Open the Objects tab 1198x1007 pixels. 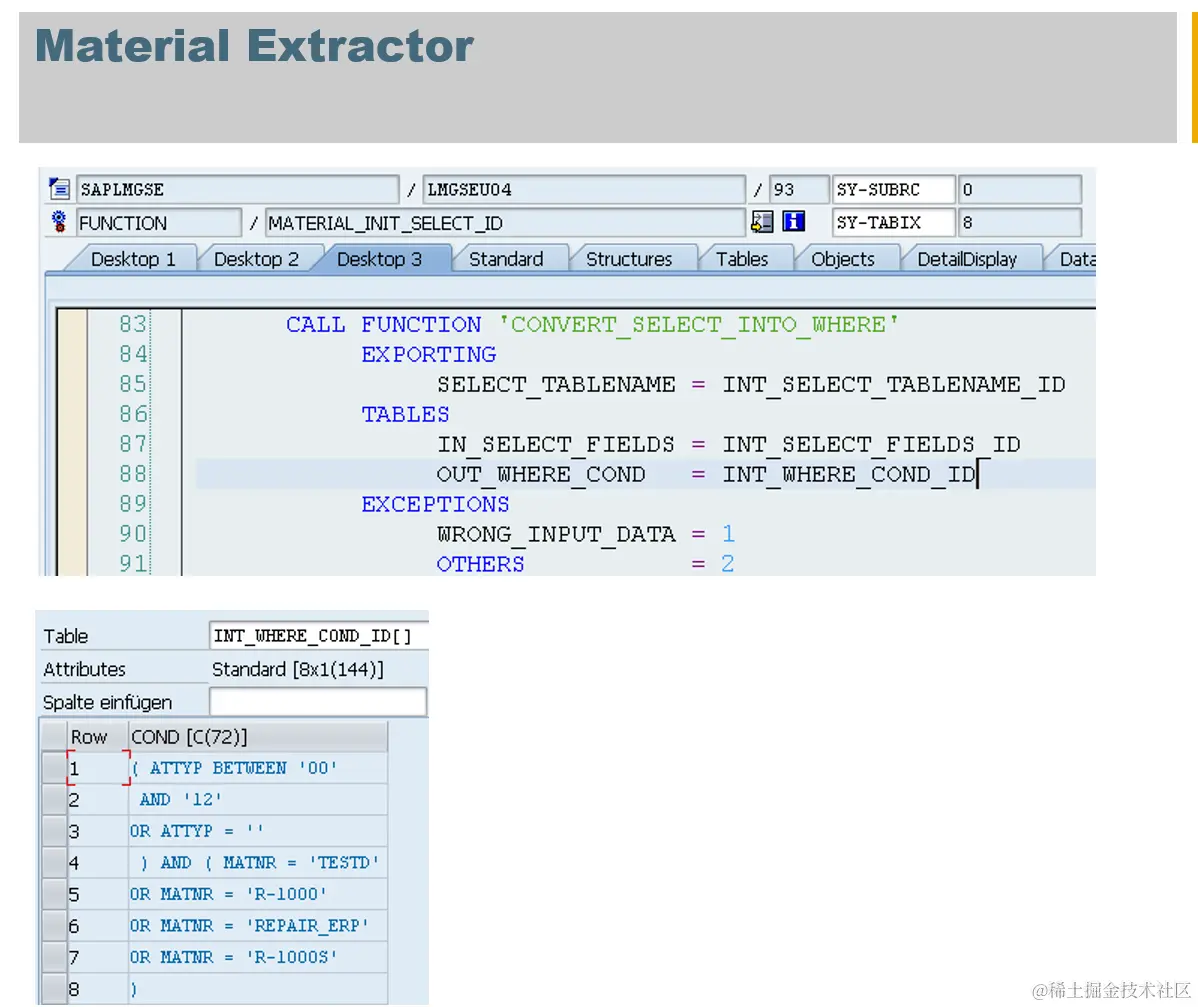pyautogui.click(x=843, y=259)
